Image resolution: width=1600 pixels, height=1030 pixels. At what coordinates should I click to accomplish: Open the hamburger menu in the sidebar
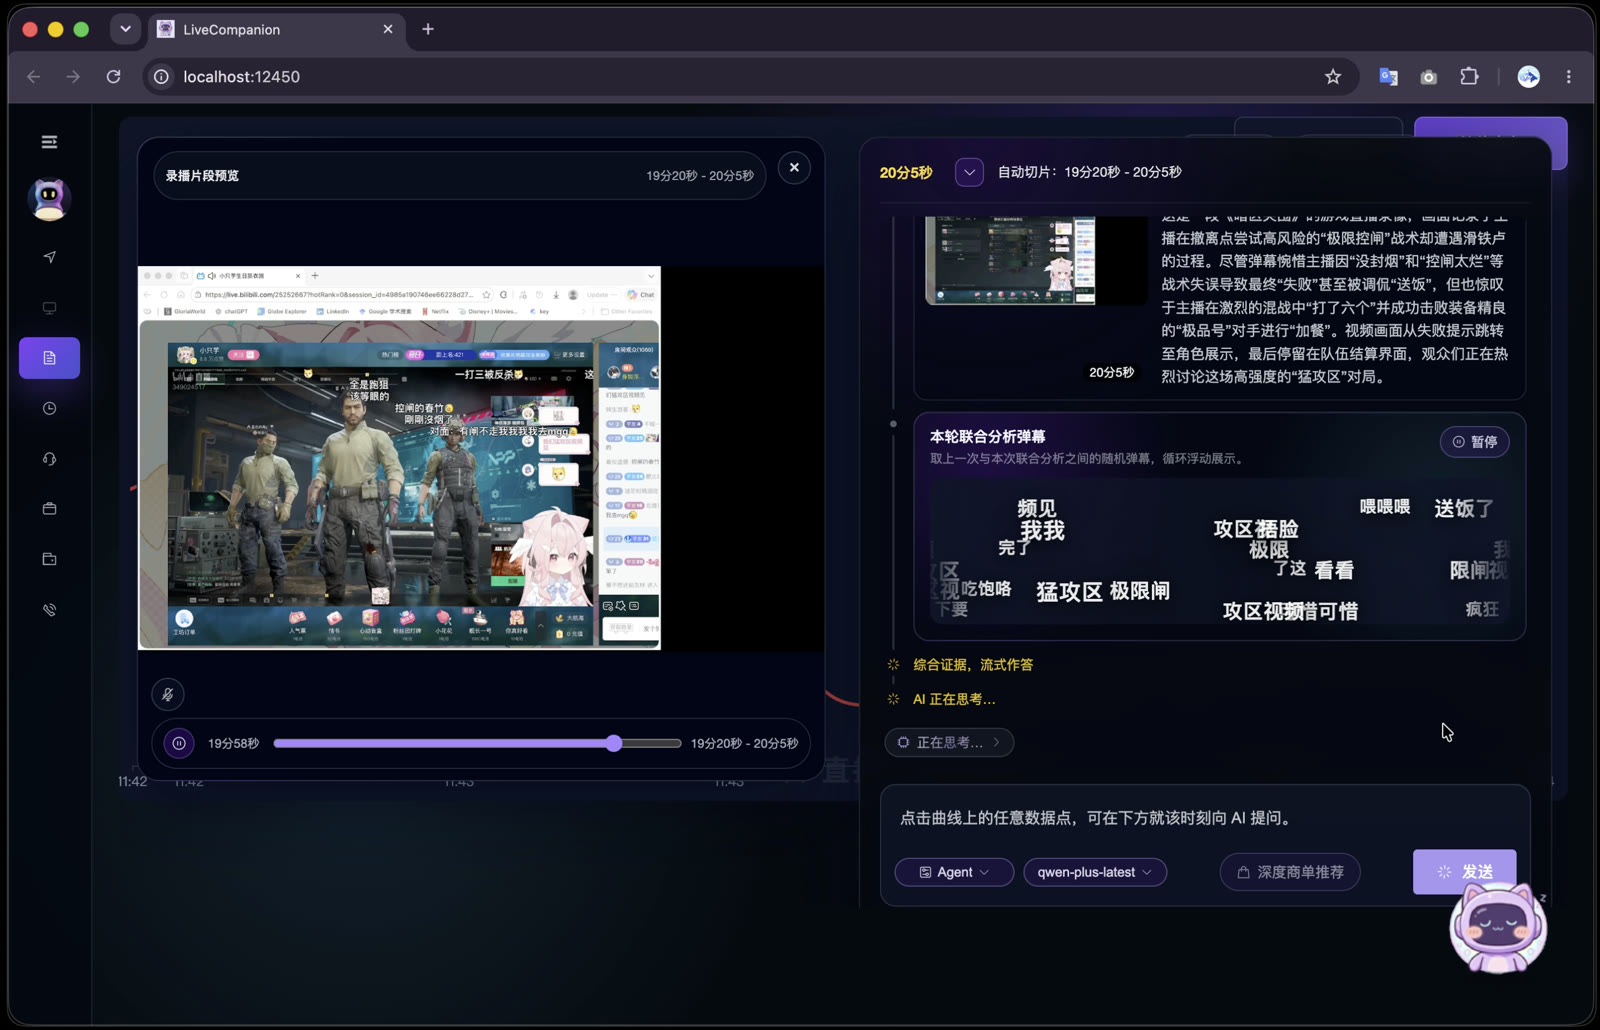[x=49, y=142]
